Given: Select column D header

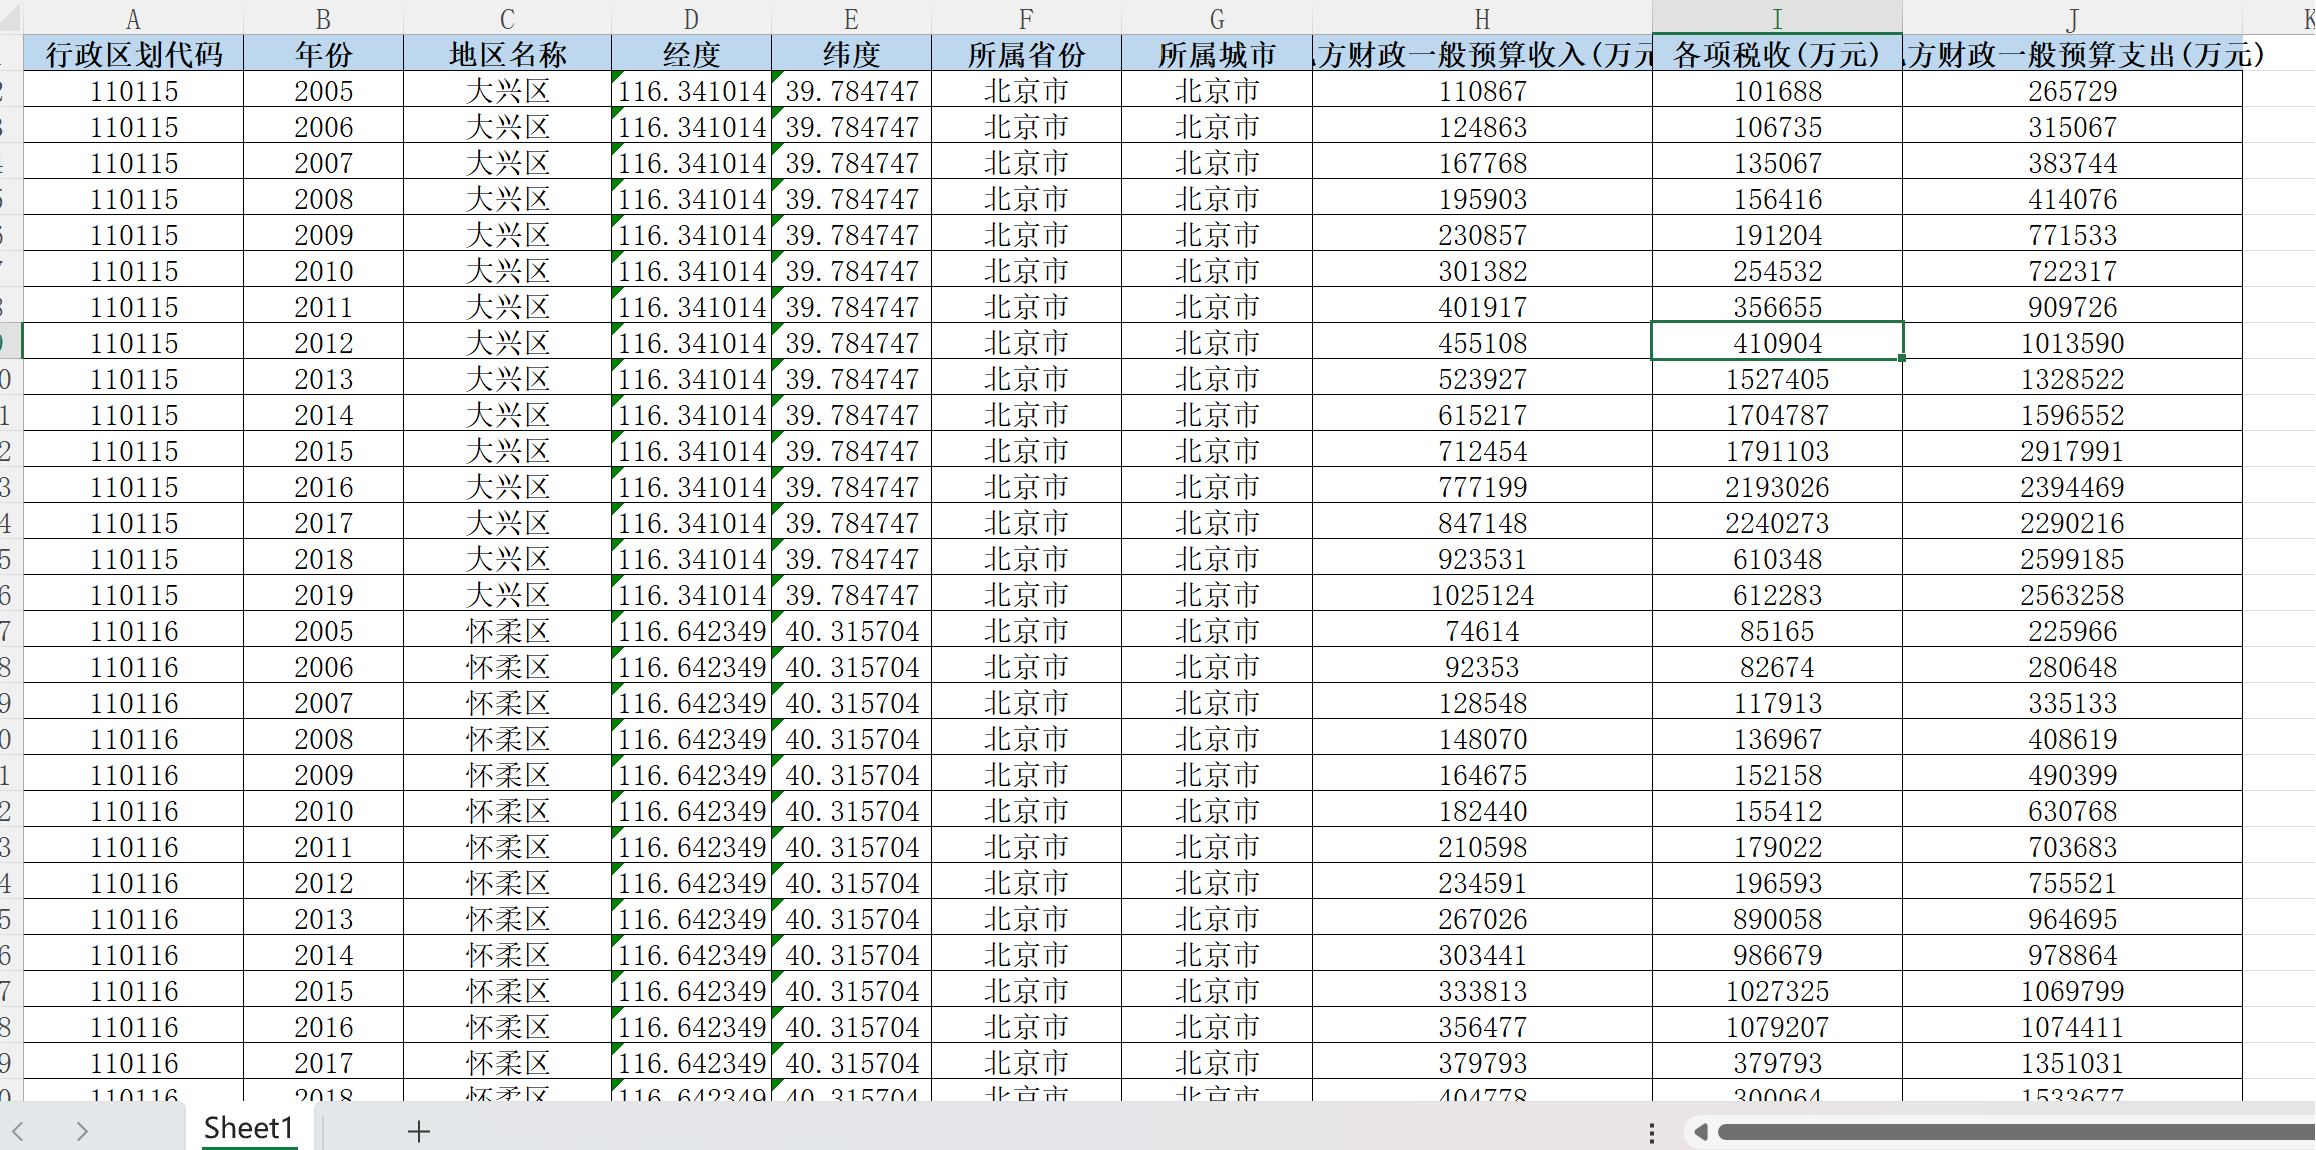Looking at the screenshot, I should coord(691,18).
